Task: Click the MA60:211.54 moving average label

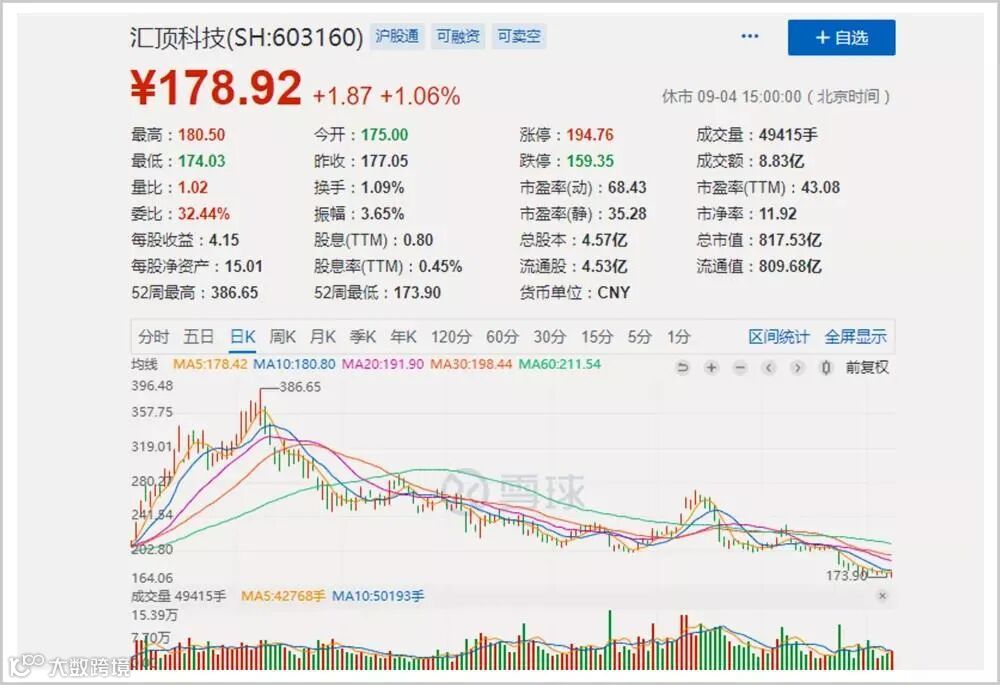Action: coord(559,364)
